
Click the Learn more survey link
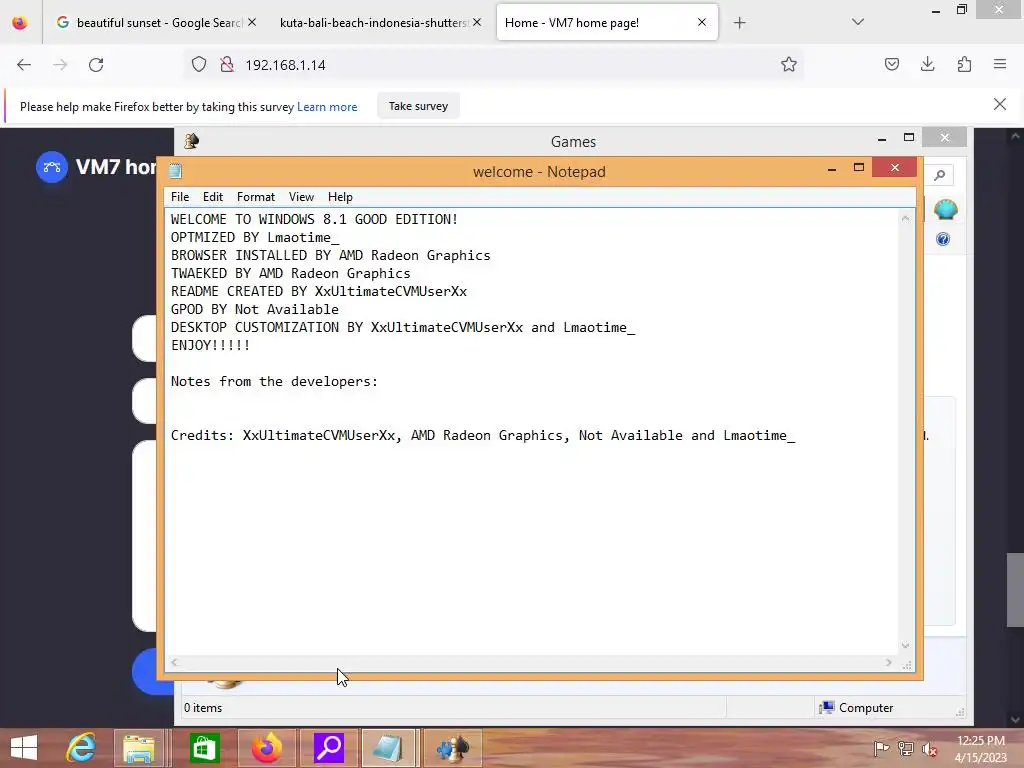[327, 106]
